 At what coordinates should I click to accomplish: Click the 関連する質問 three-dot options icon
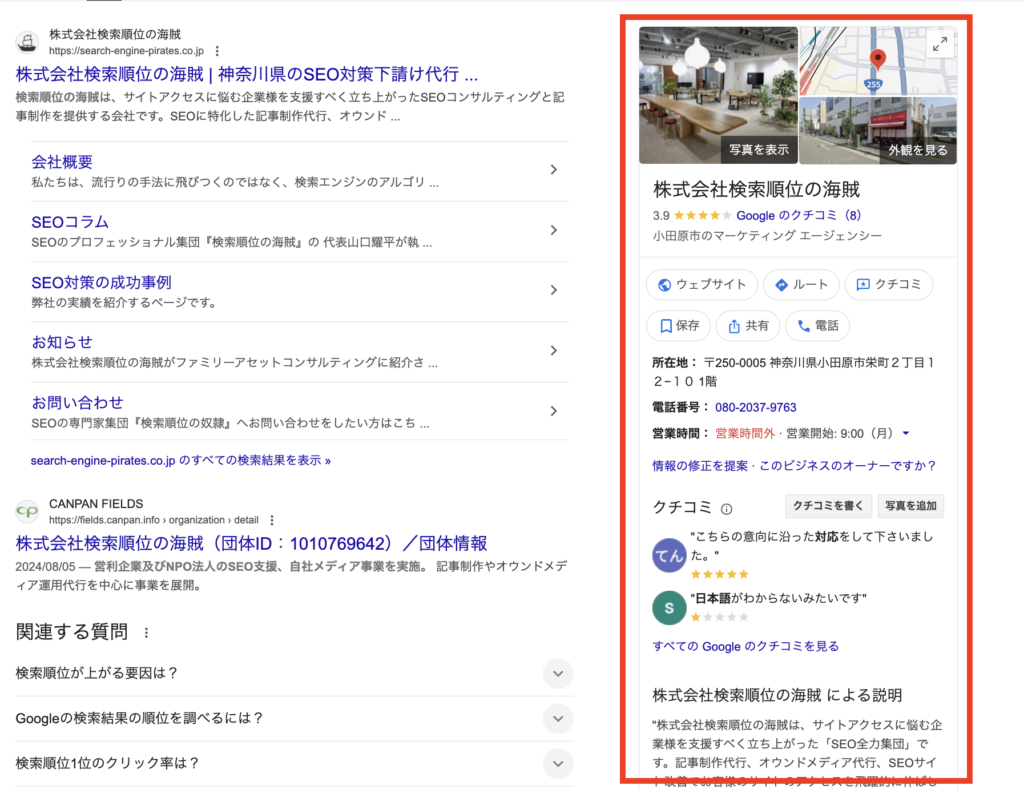click(x=147, y=632)
